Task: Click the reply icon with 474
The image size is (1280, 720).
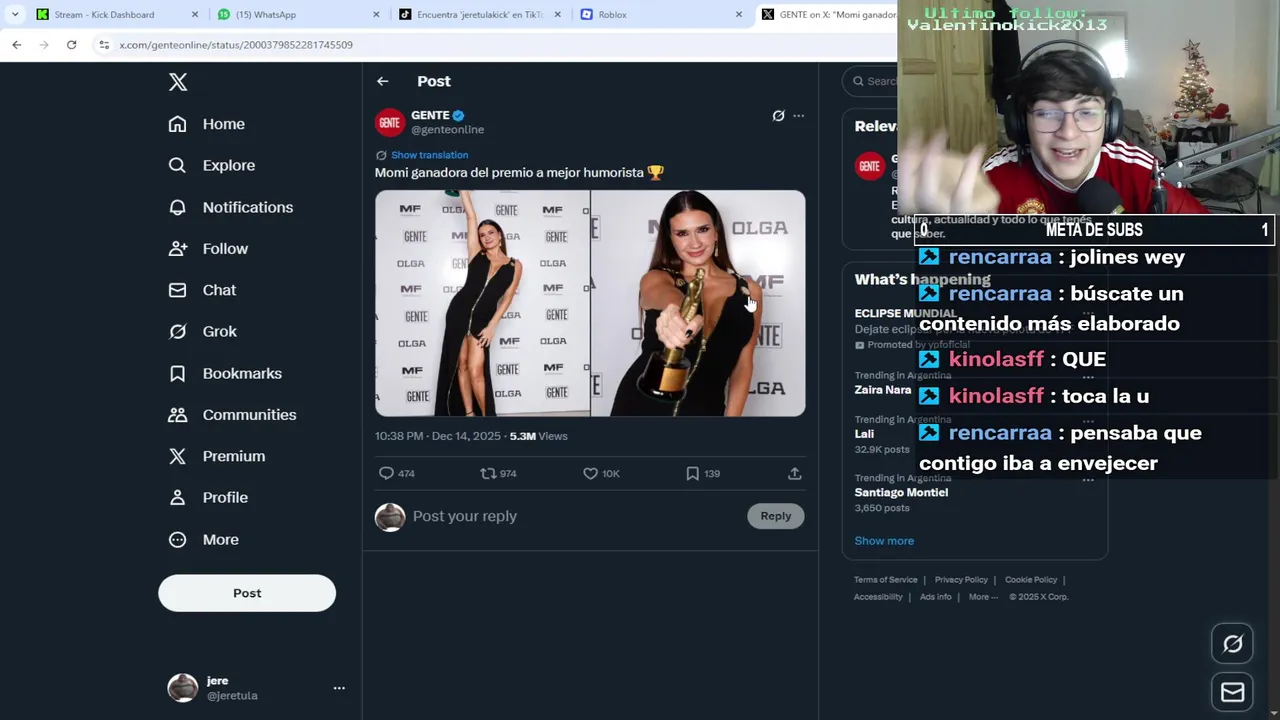Action: coord(386,473)
